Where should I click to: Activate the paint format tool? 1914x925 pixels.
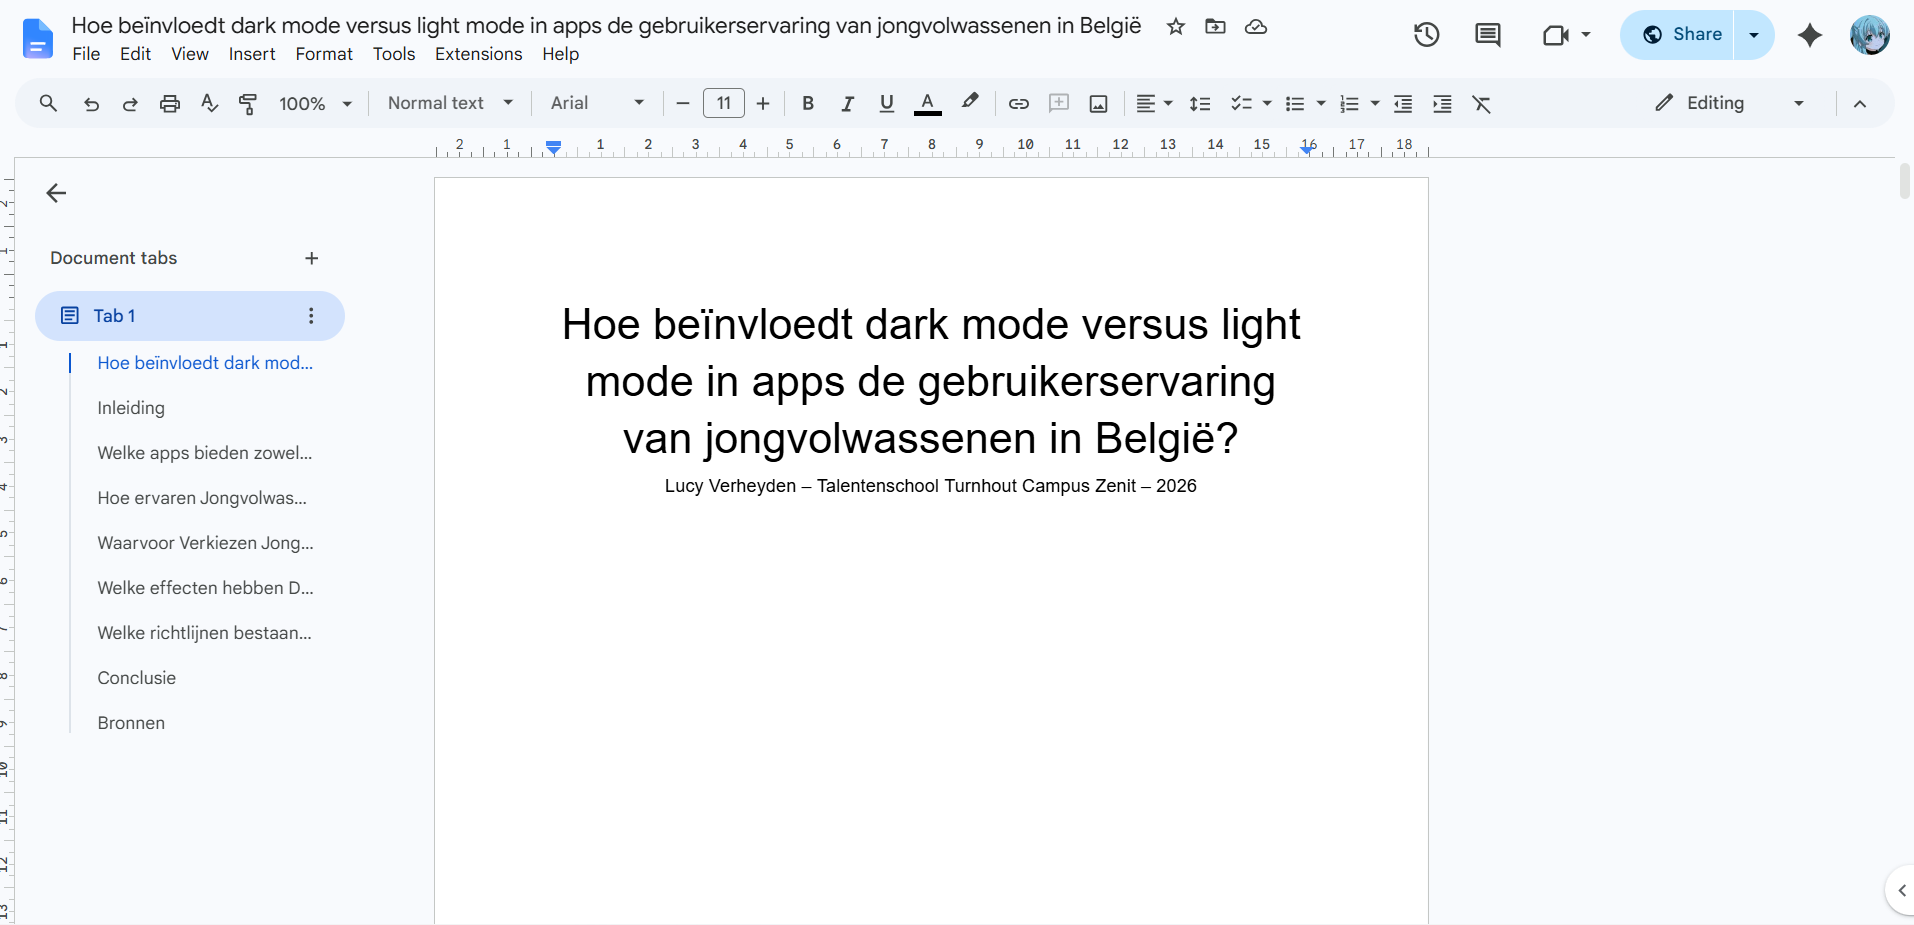click(248, 103)
